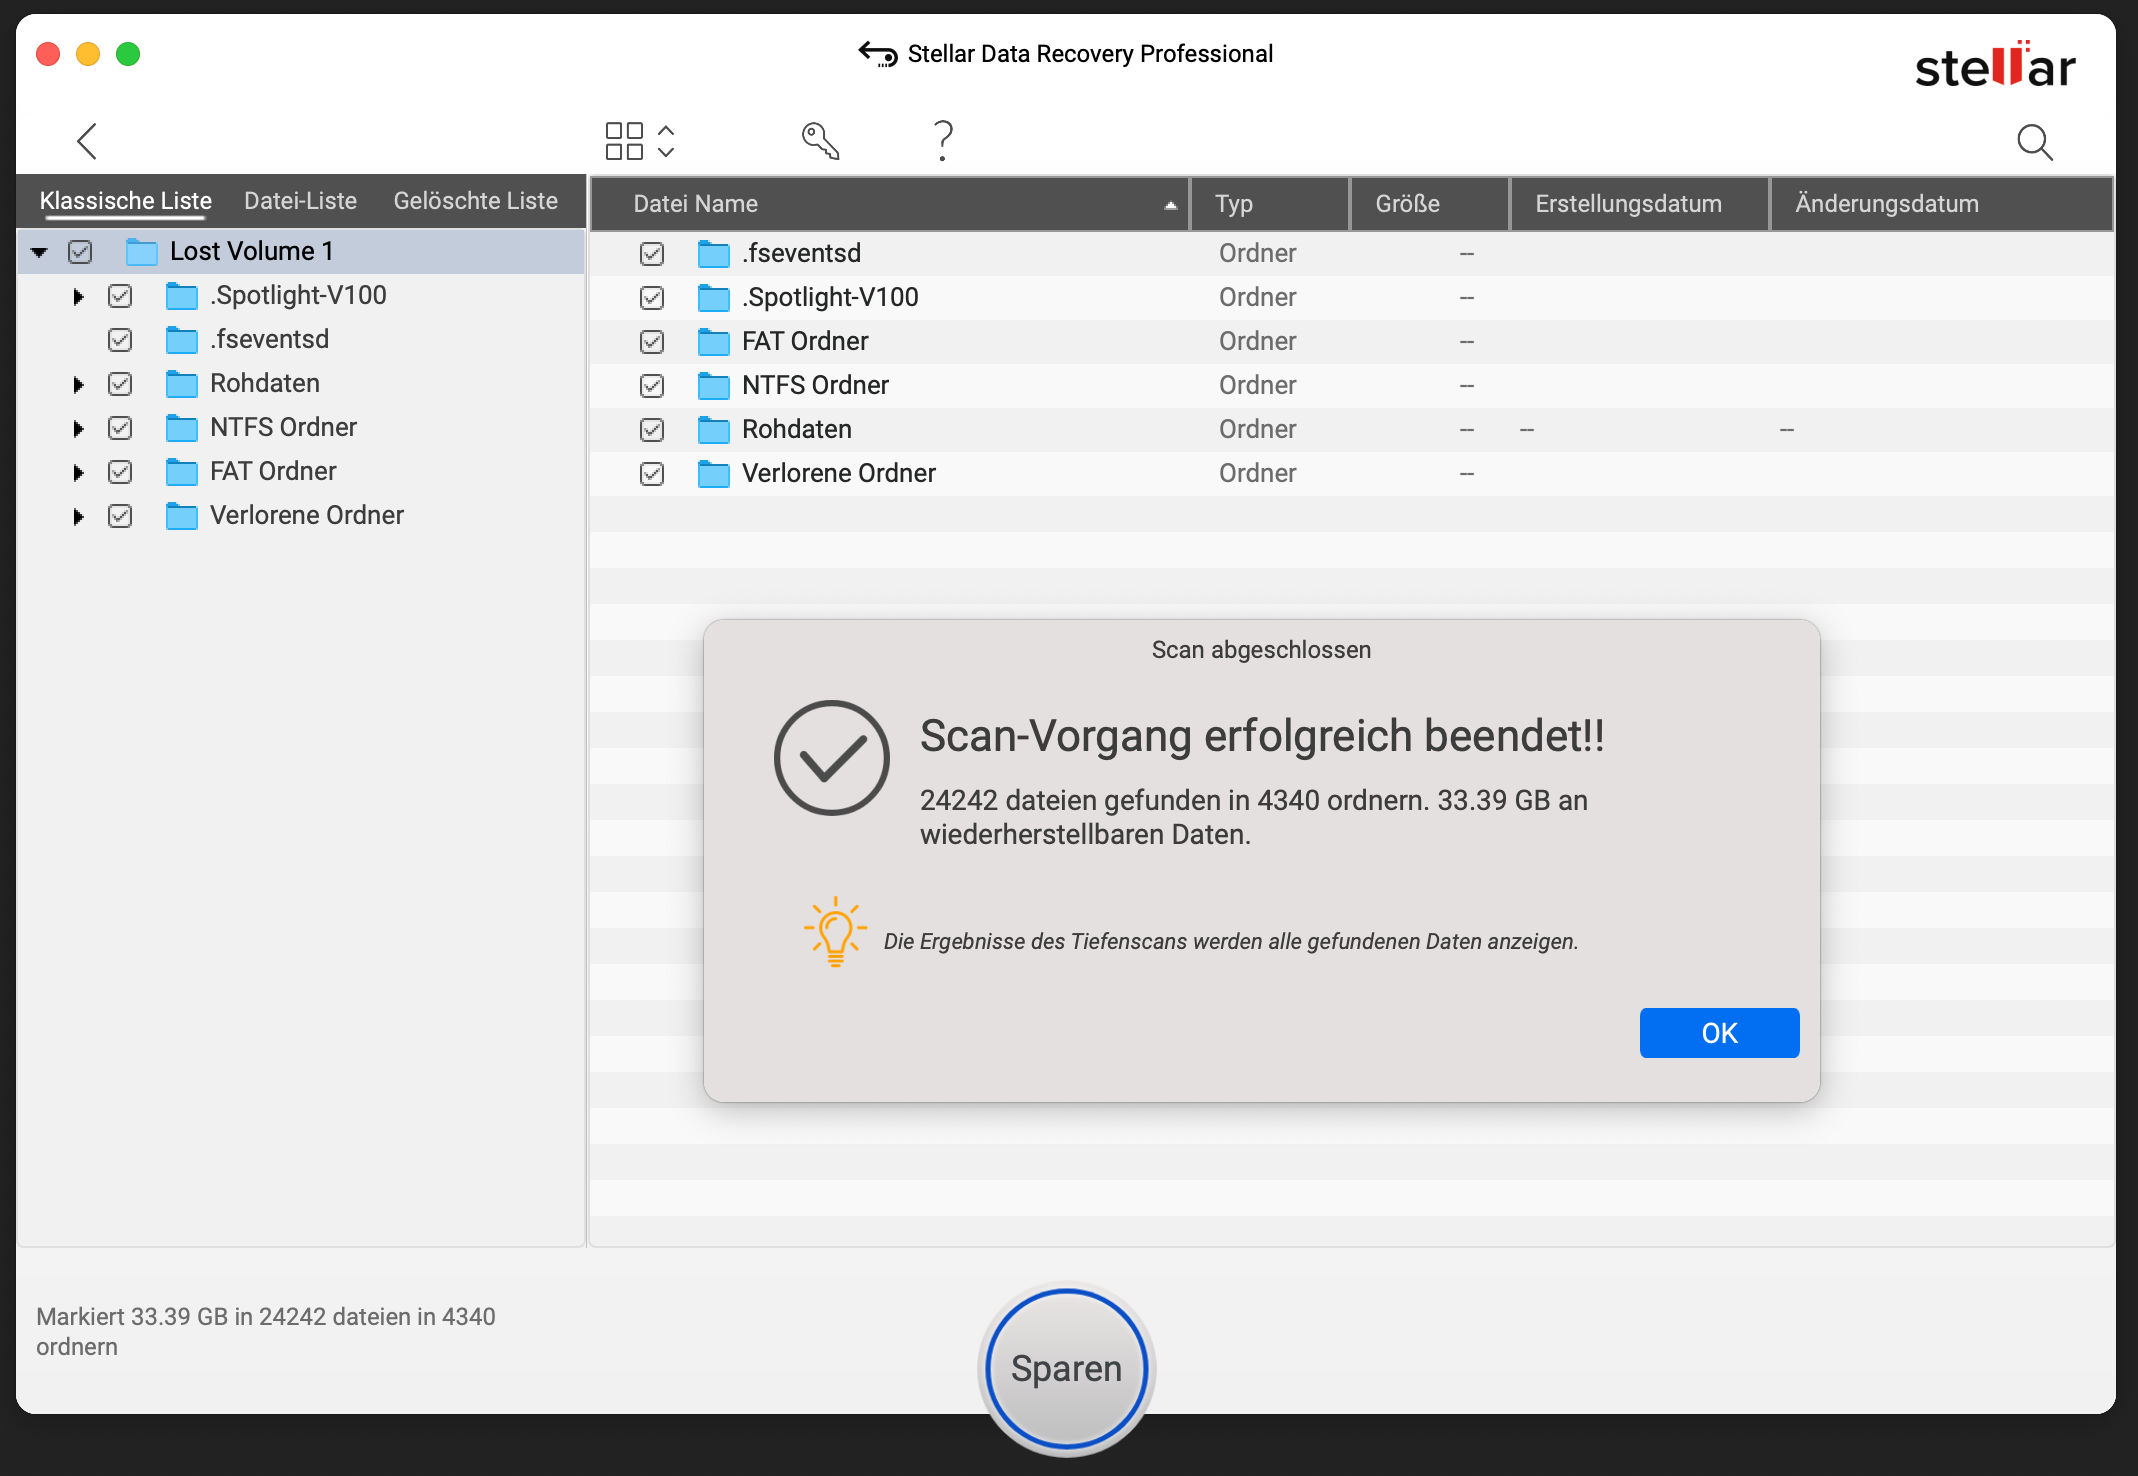This screenshot has height=1476, width=2138.
Task: Select the Lost Volume 1 tree row
Action: pos(301,252)
